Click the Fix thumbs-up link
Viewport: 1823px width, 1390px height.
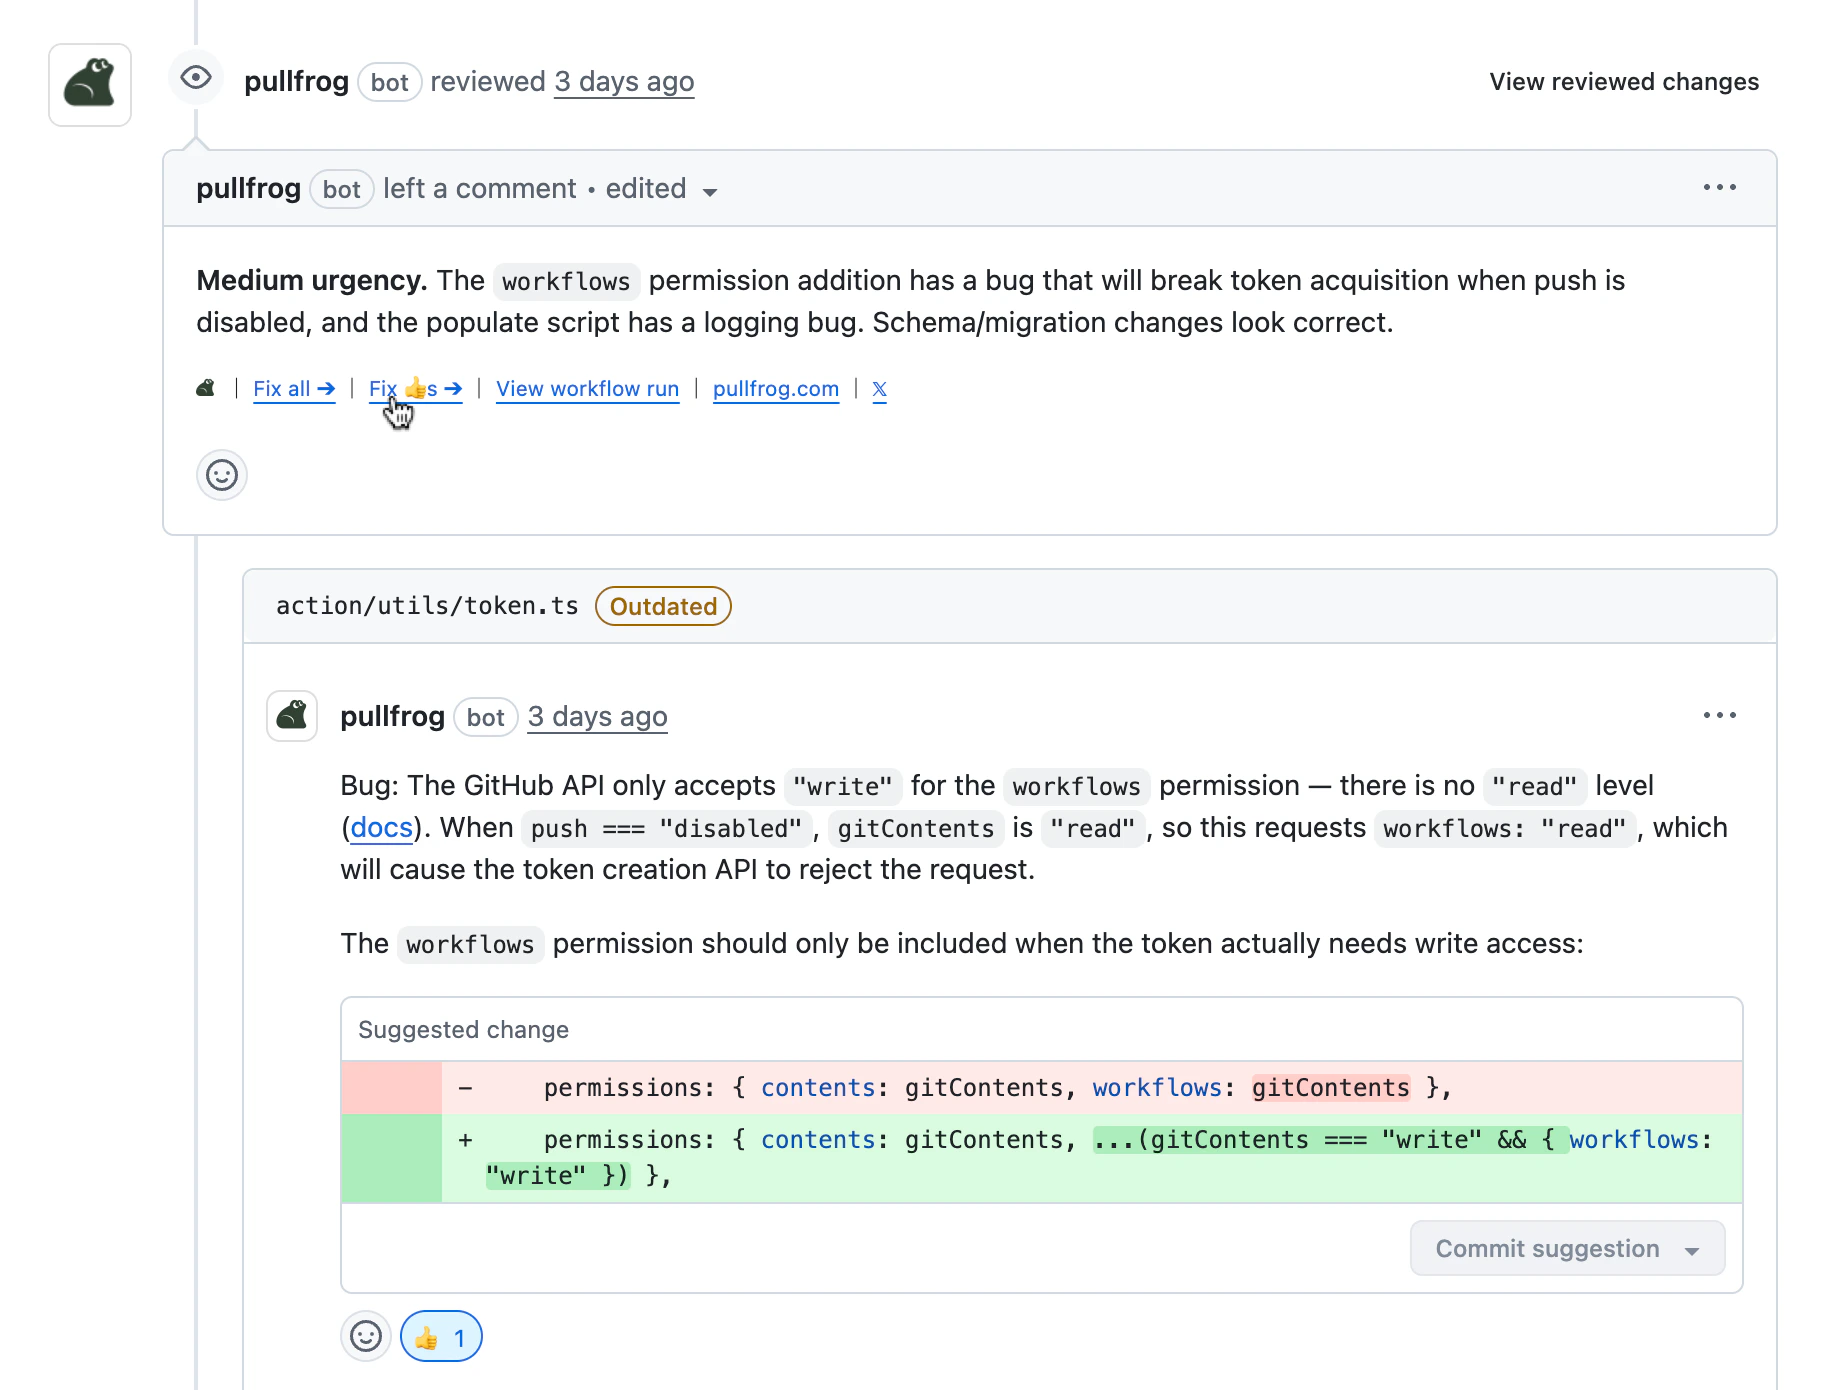pos(415,389)
